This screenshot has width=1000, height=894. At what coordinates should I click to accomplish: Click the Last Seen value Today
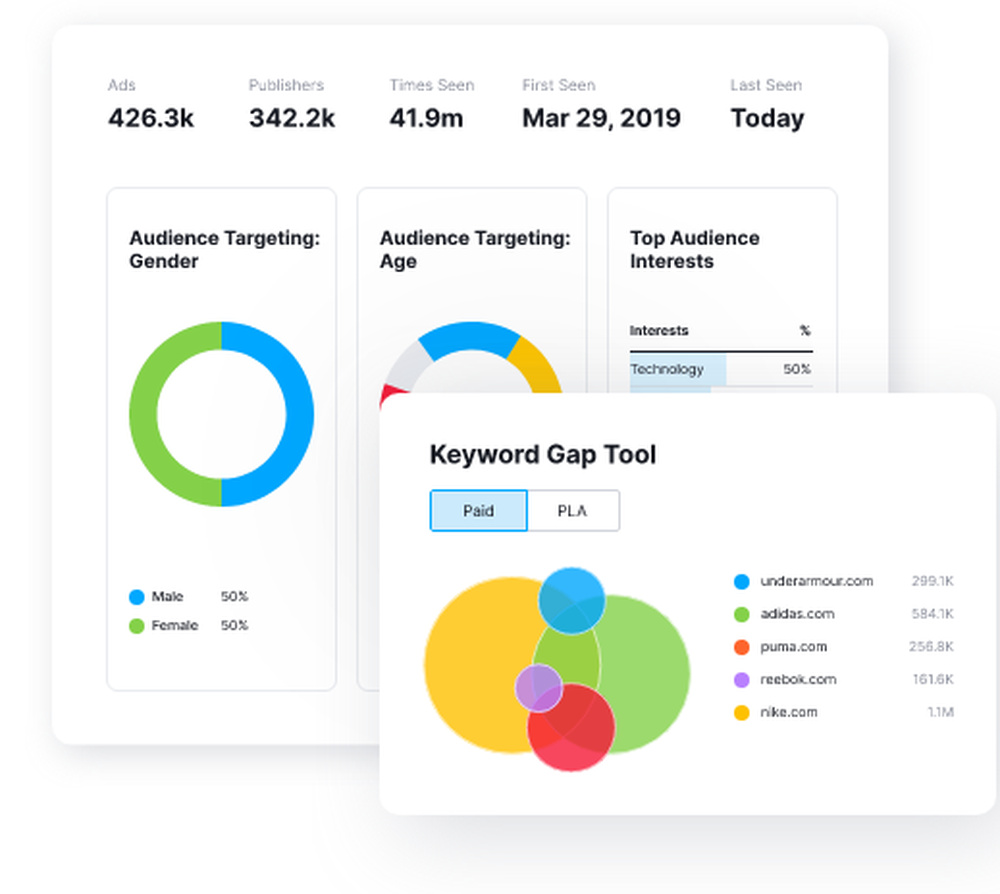coord(767,118)
